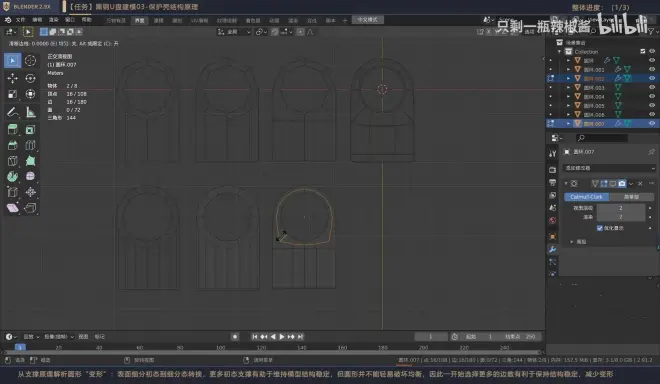Select the Measure tool

(30, 112)
